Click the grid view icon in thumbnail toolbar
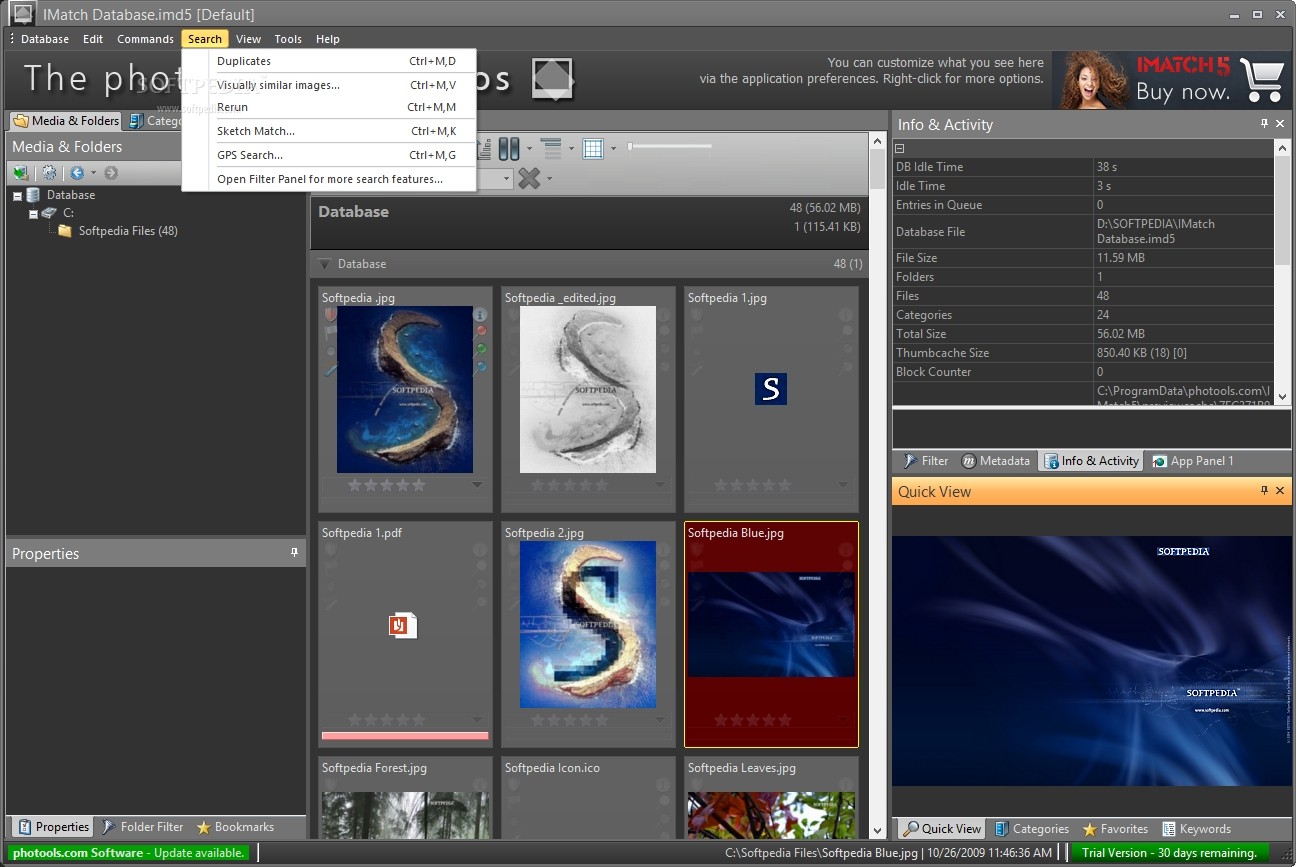 click(593, 149)
